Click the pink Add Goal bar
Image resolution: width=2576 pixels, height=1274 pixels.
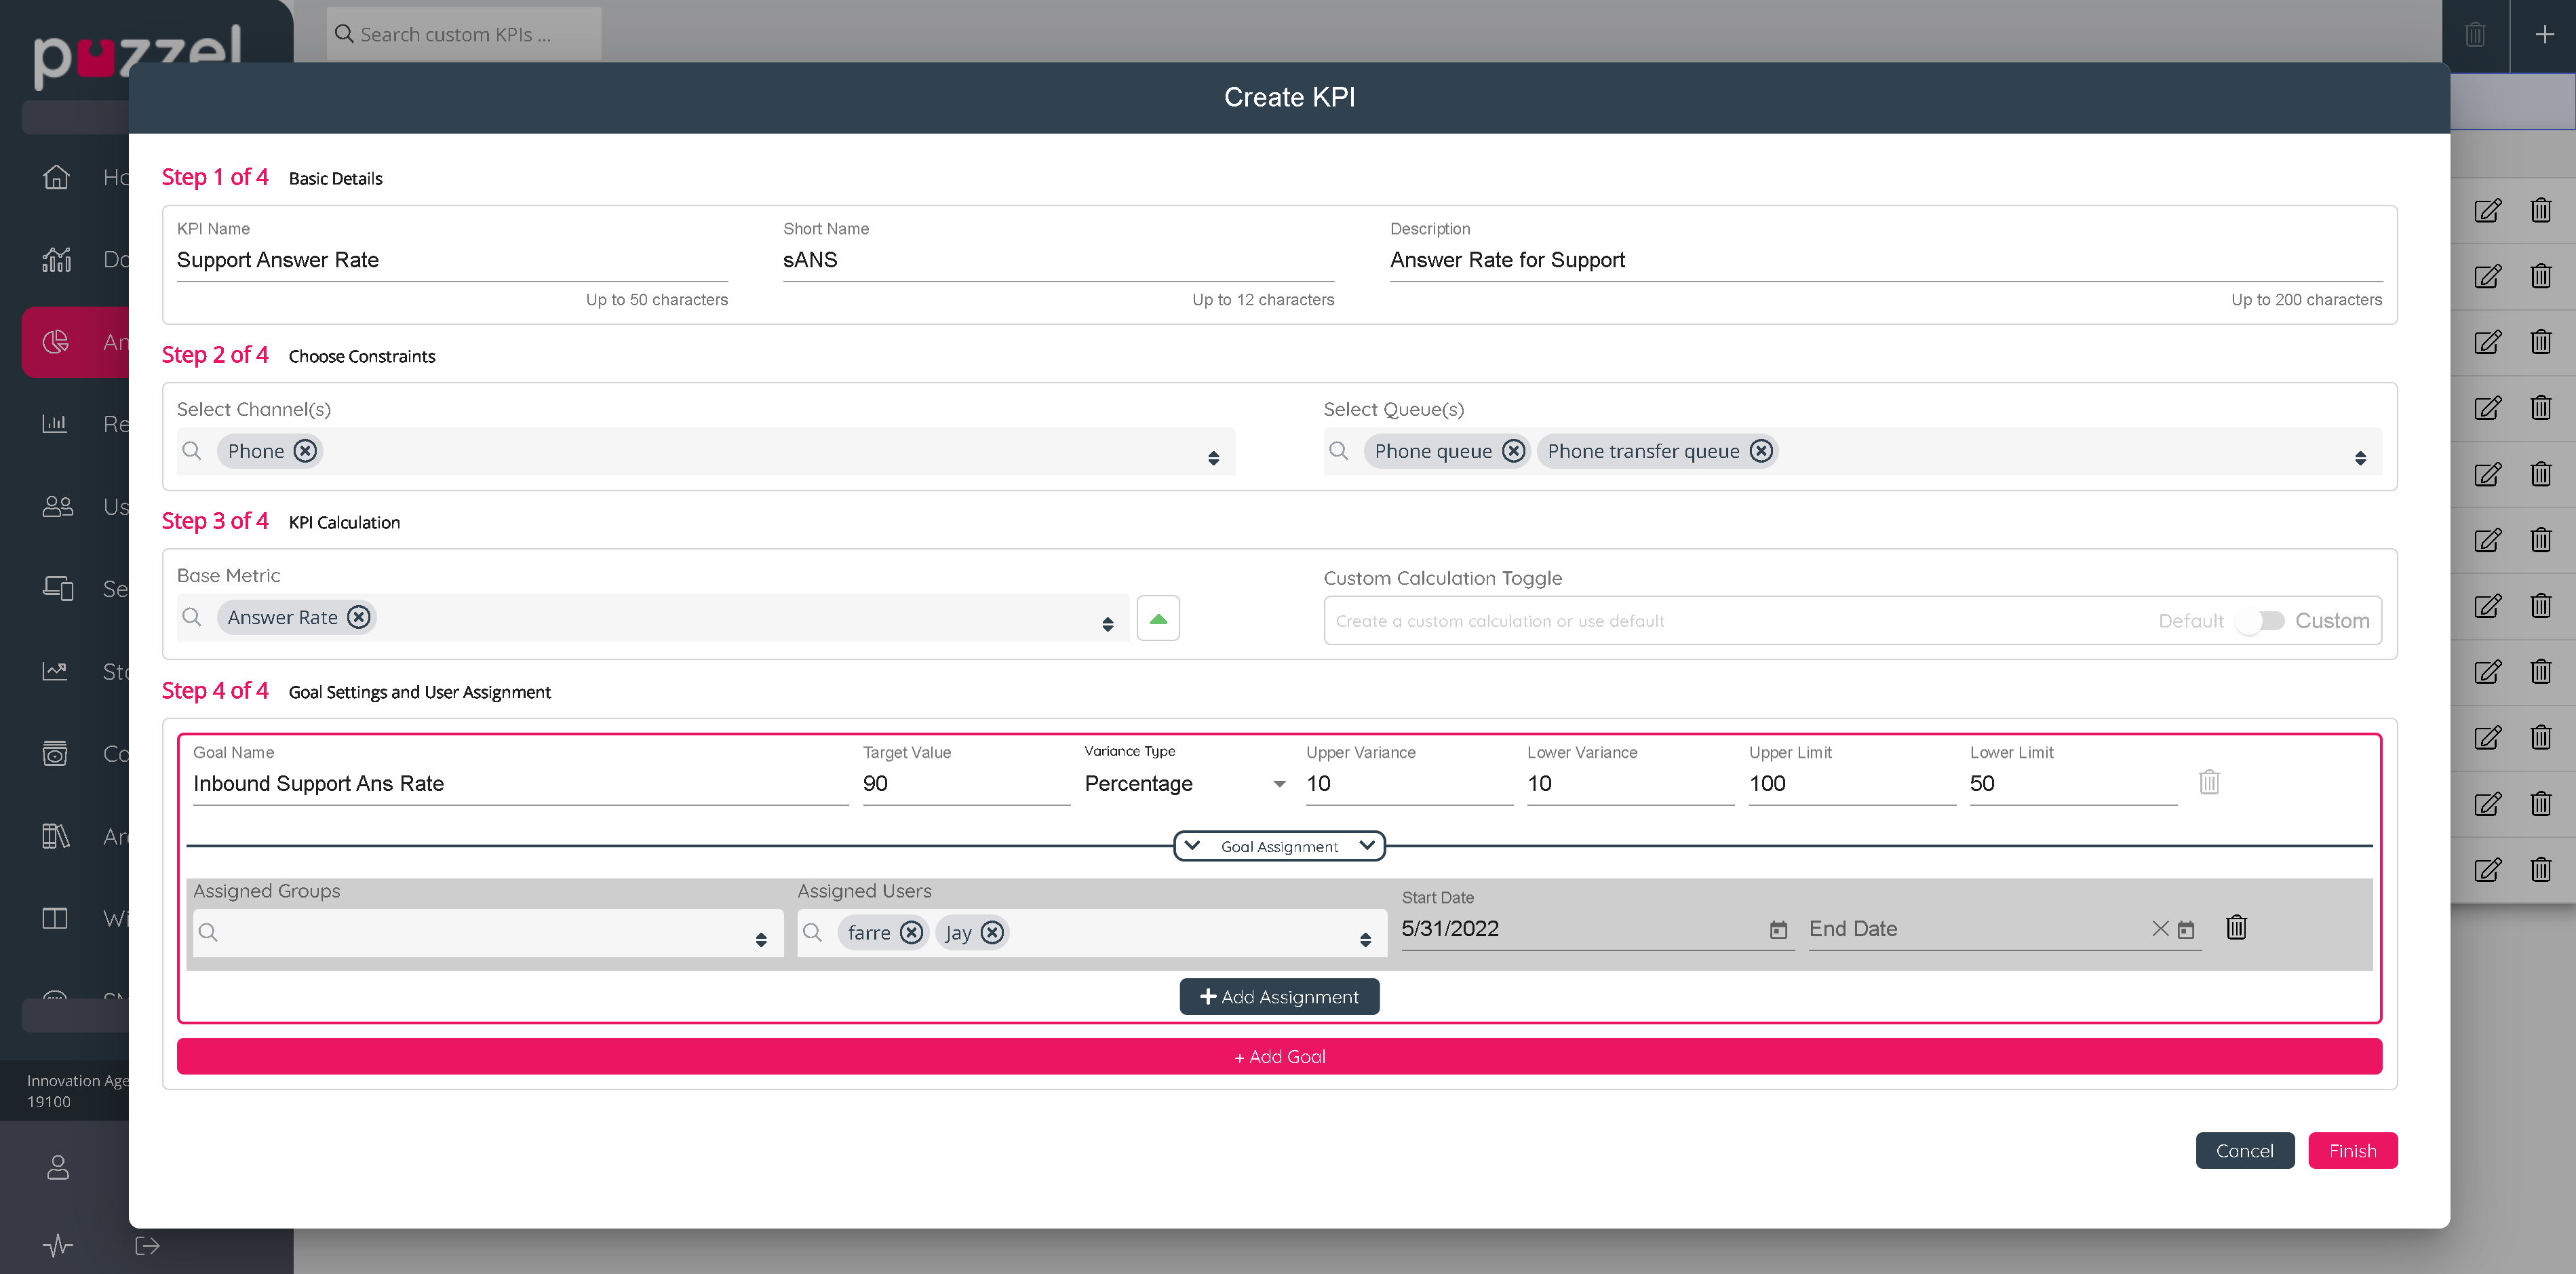(x=1279, y=1057)
